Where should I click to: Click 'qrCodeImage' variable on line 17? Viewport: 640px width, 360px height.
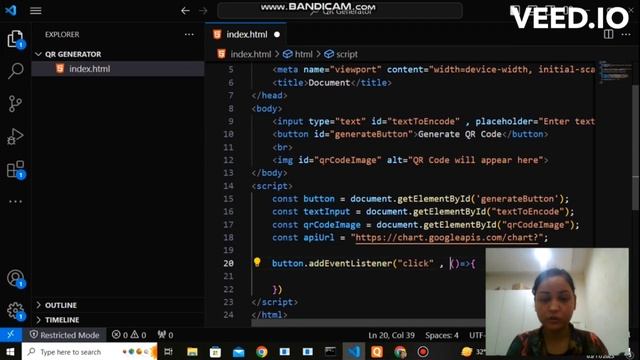332,224
